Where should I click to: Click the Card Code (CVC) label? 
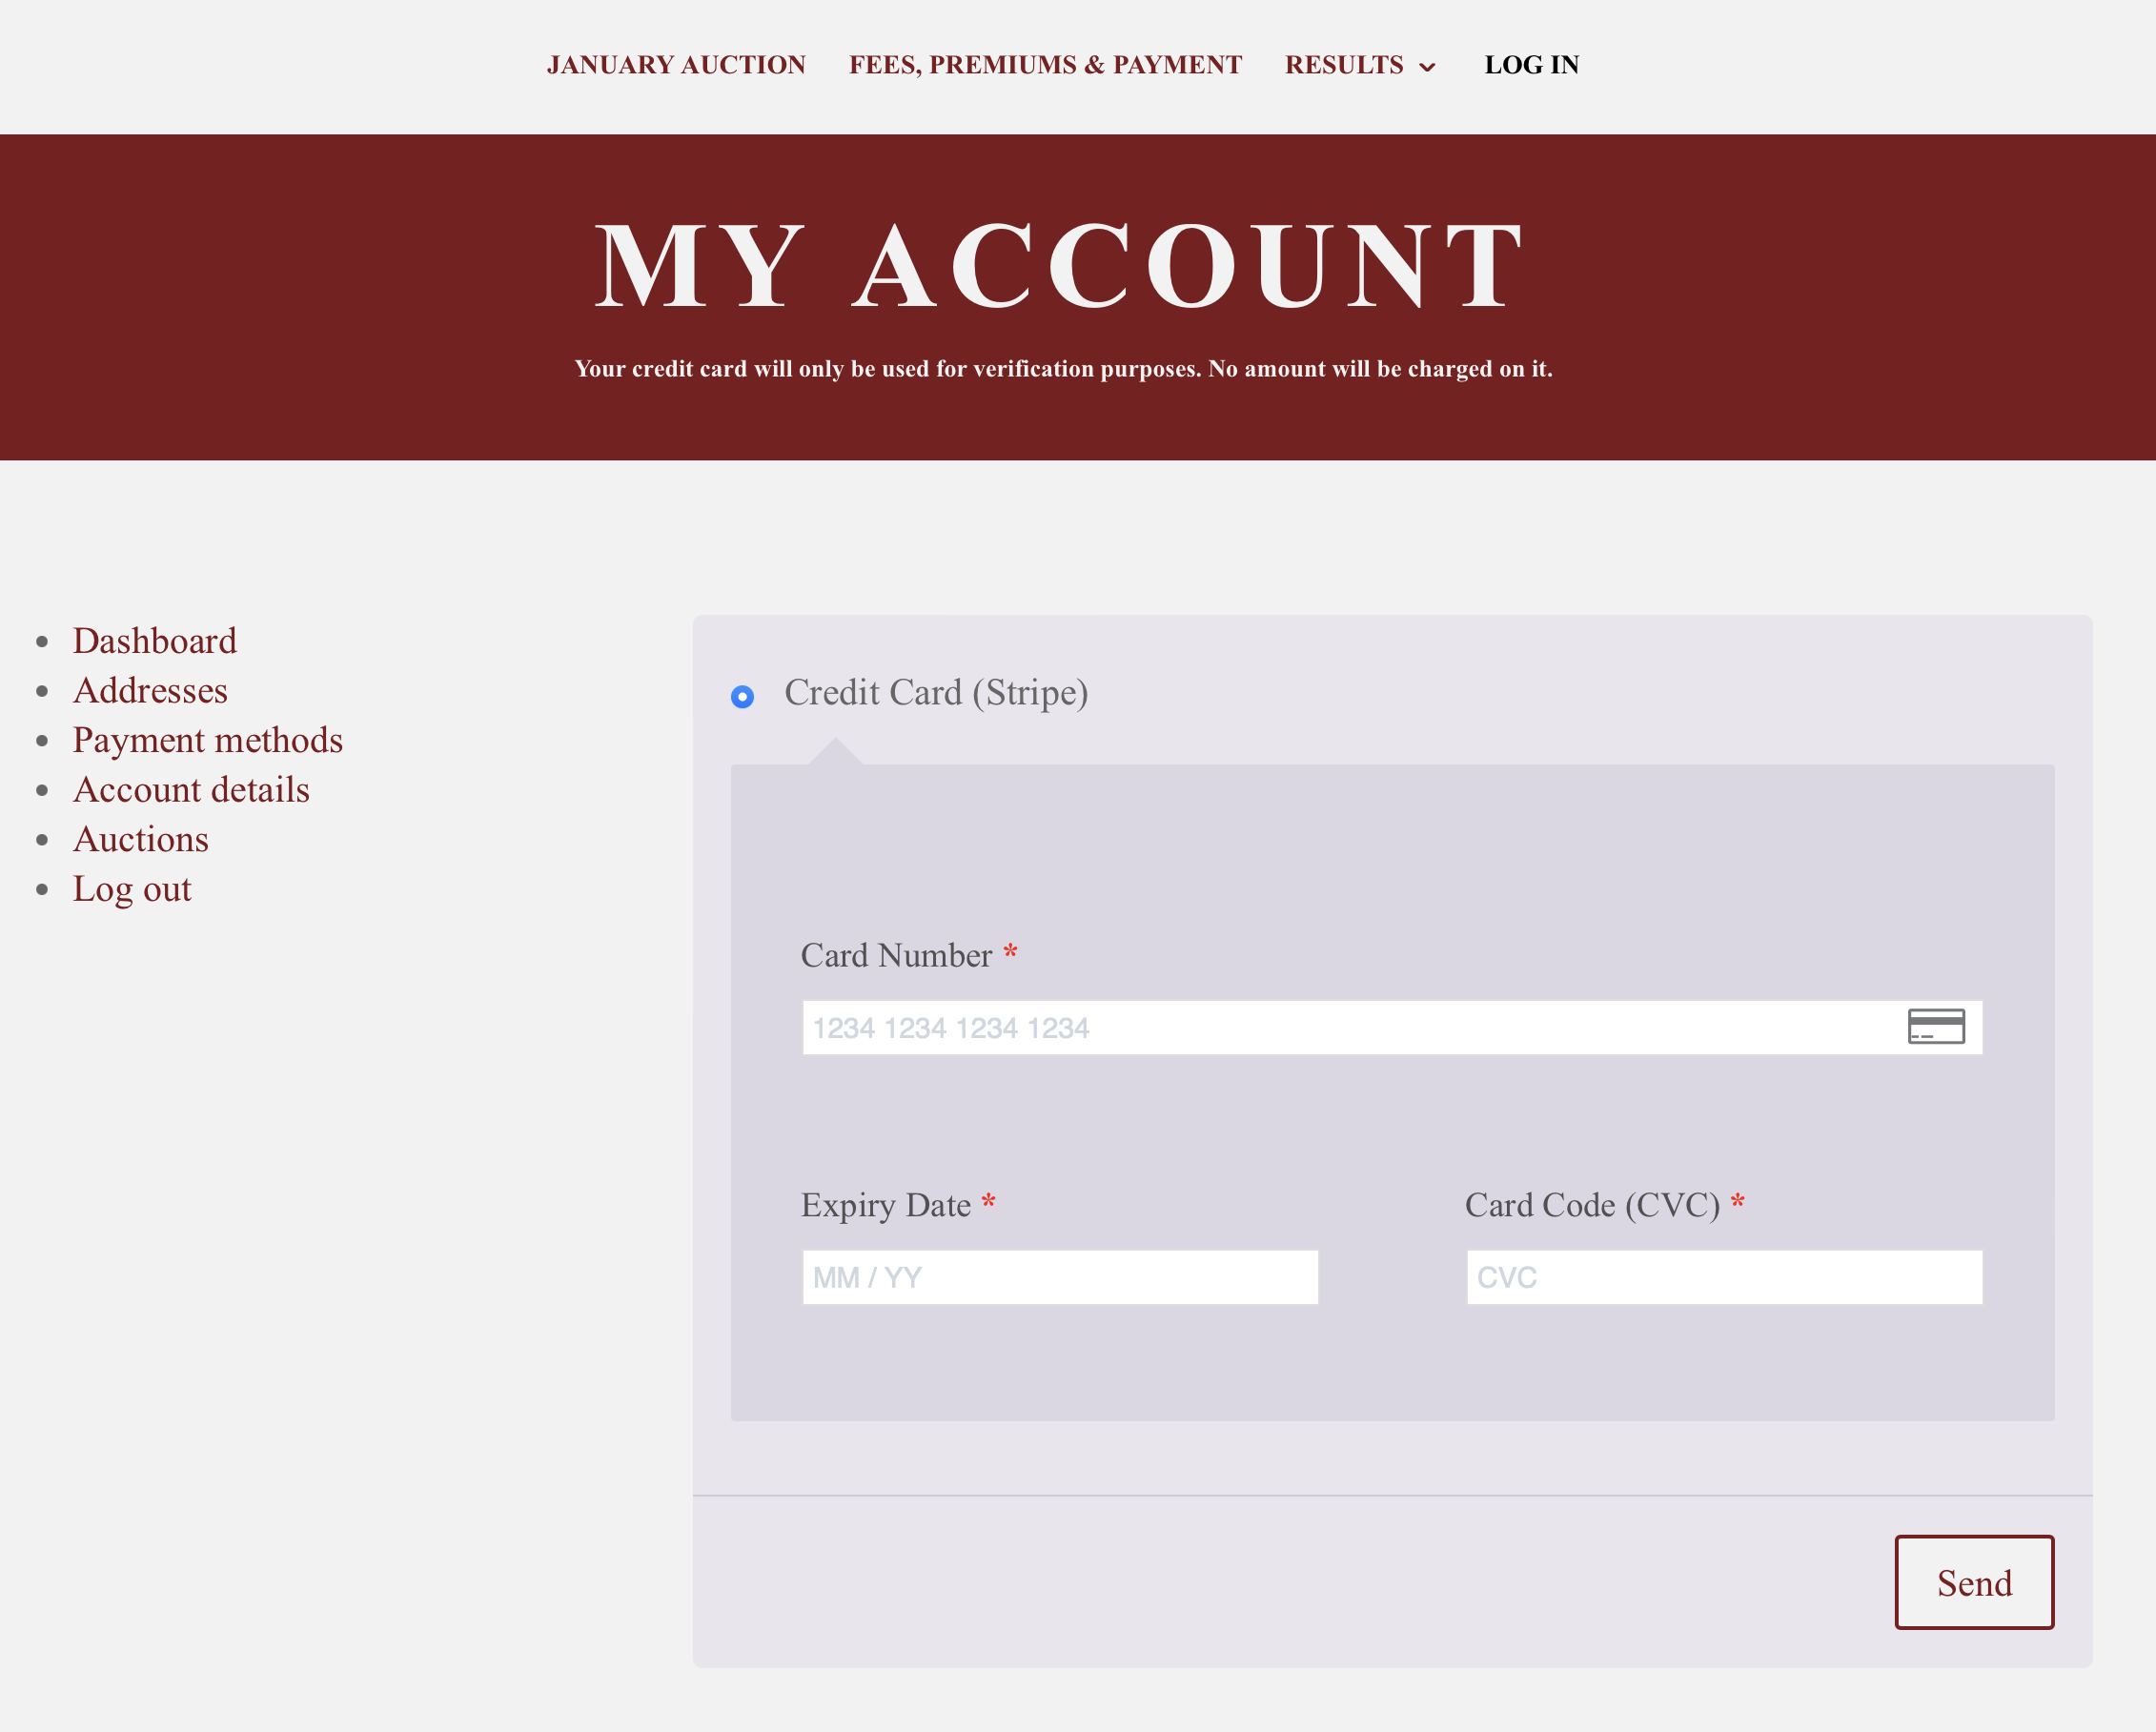tap(1592, 1205)
